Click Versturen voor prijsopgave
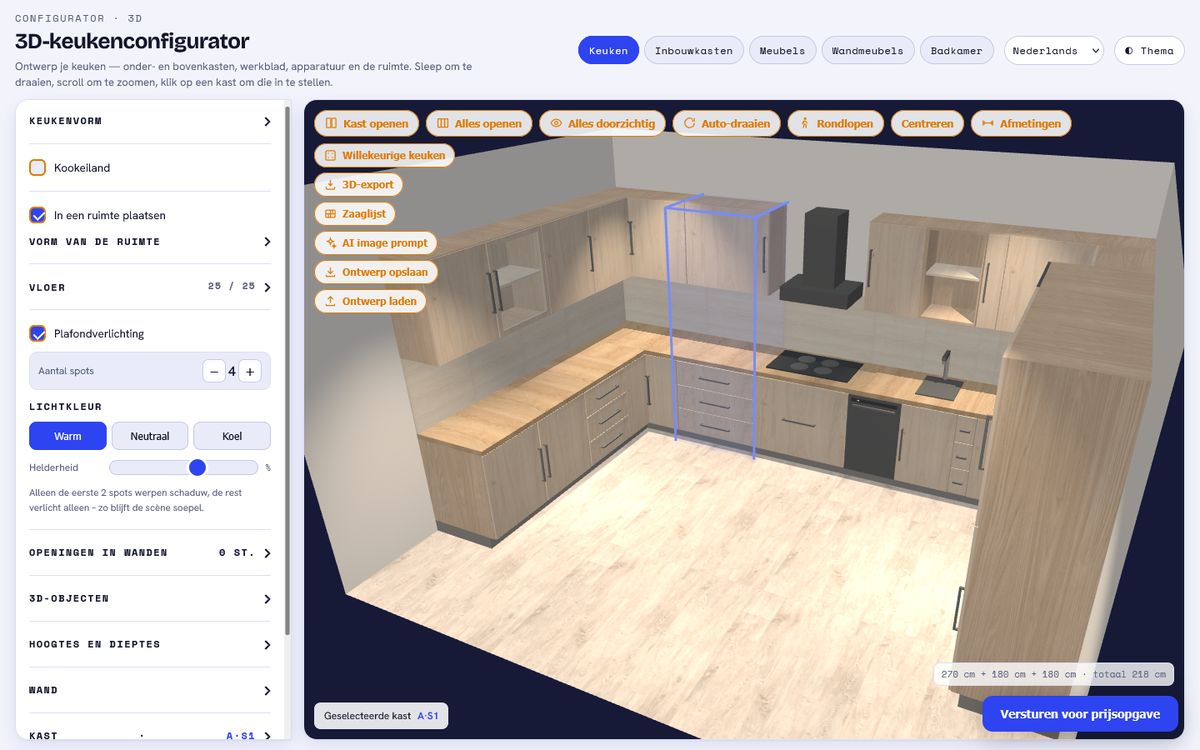This screenshot has width=1200, height=750. tap(1080, 714)
